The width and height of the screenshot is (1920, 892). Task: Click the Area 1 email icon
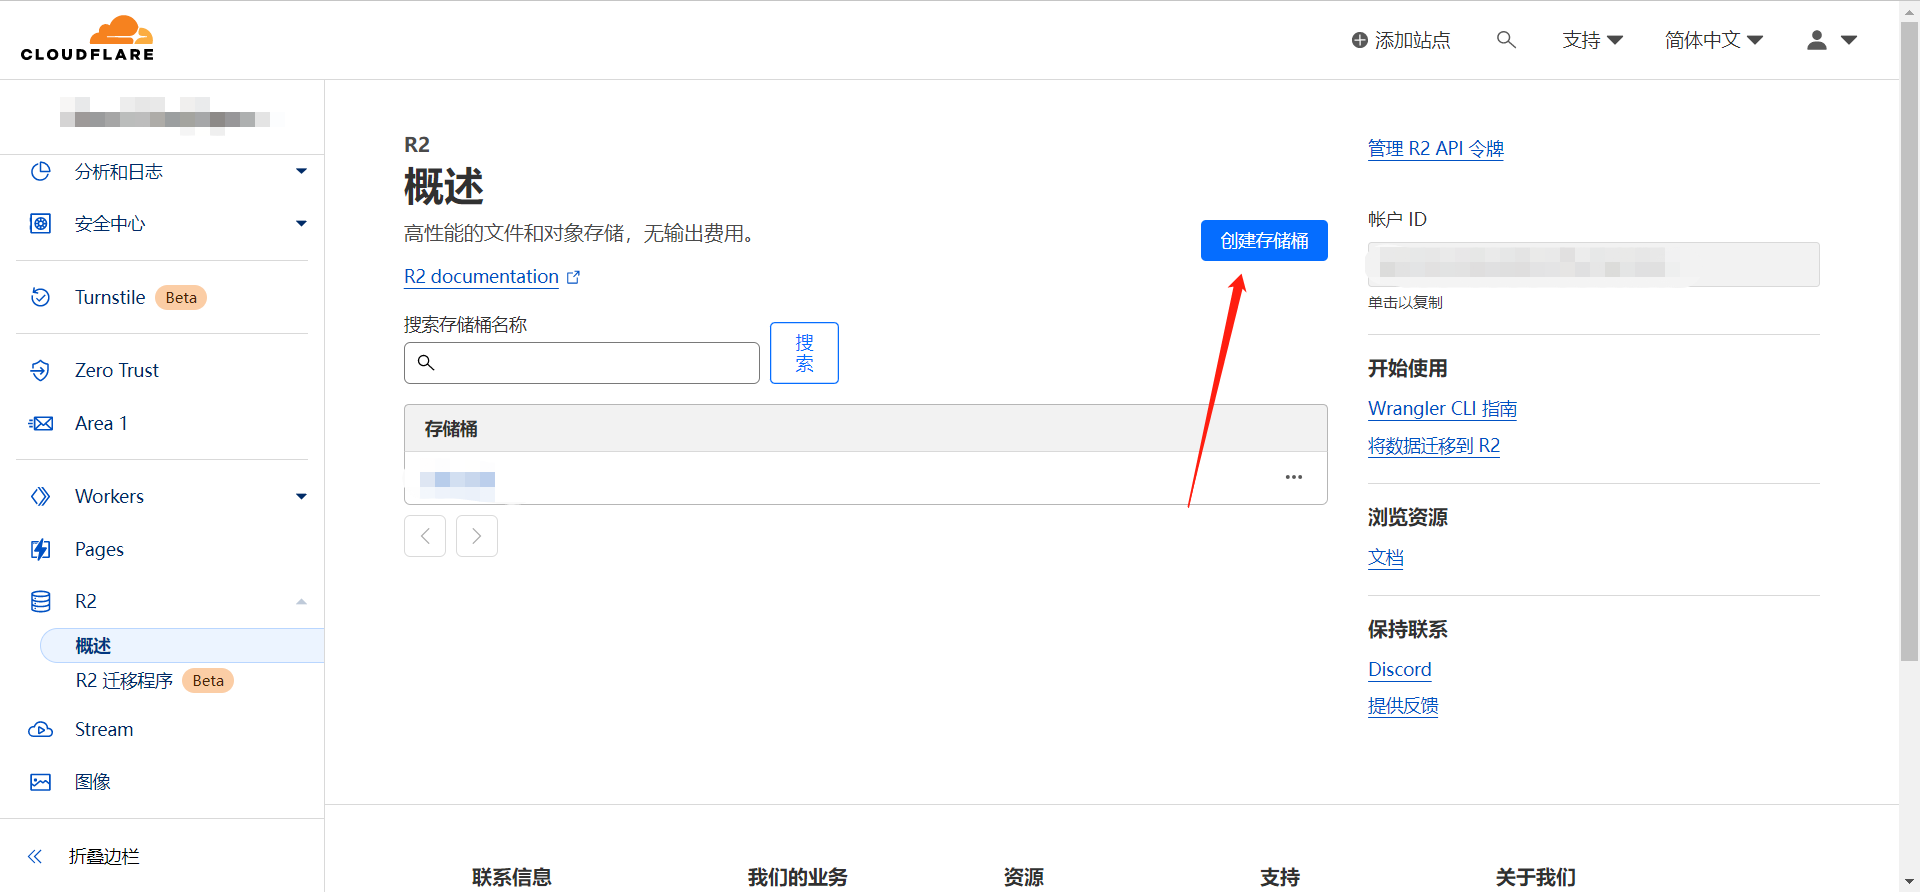pos(40,424)
